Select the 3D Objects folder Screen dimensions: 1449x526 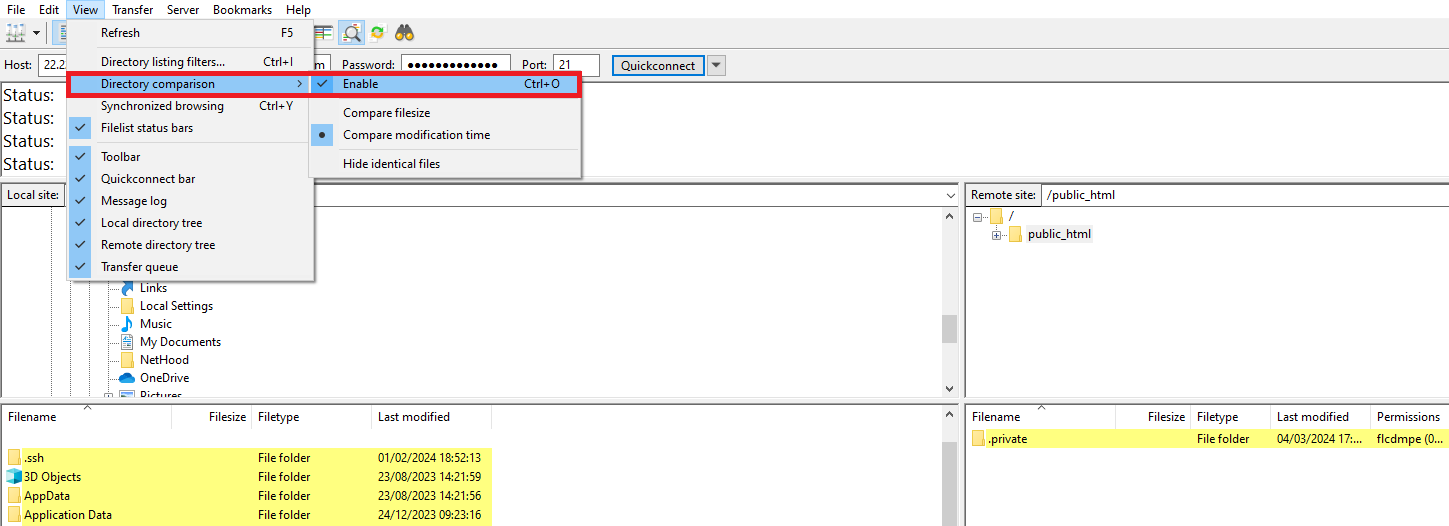52,477
